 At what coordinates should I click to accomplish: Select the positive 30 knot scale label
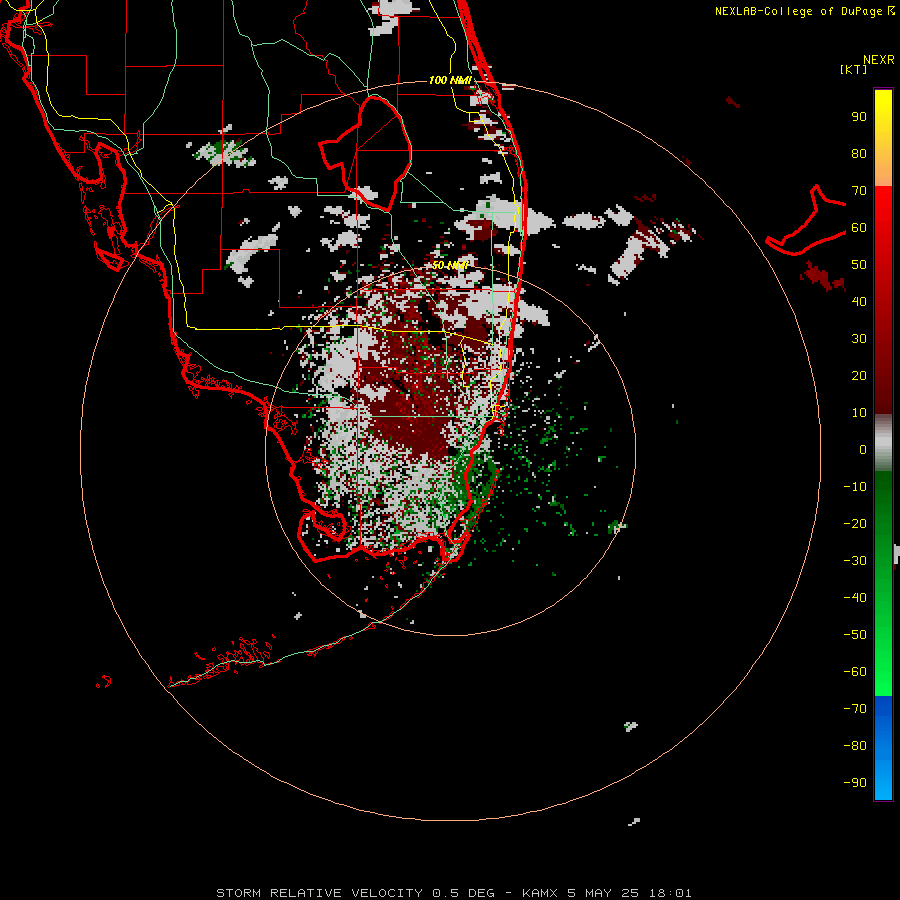tap(859, 339)
